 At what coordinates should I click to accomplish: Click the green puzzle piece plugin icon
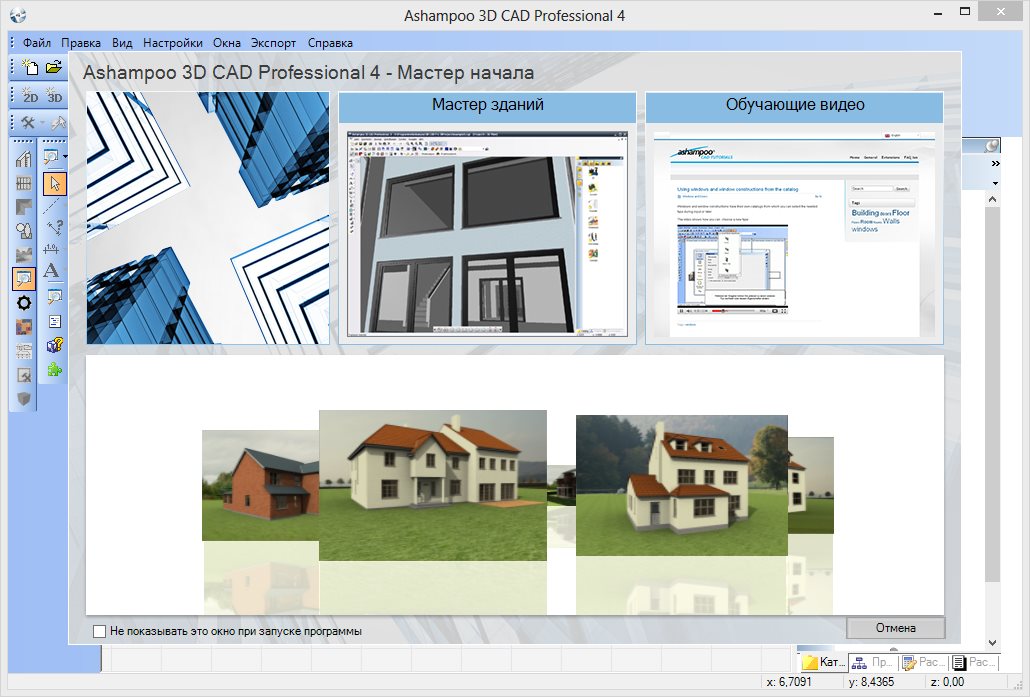55,369
